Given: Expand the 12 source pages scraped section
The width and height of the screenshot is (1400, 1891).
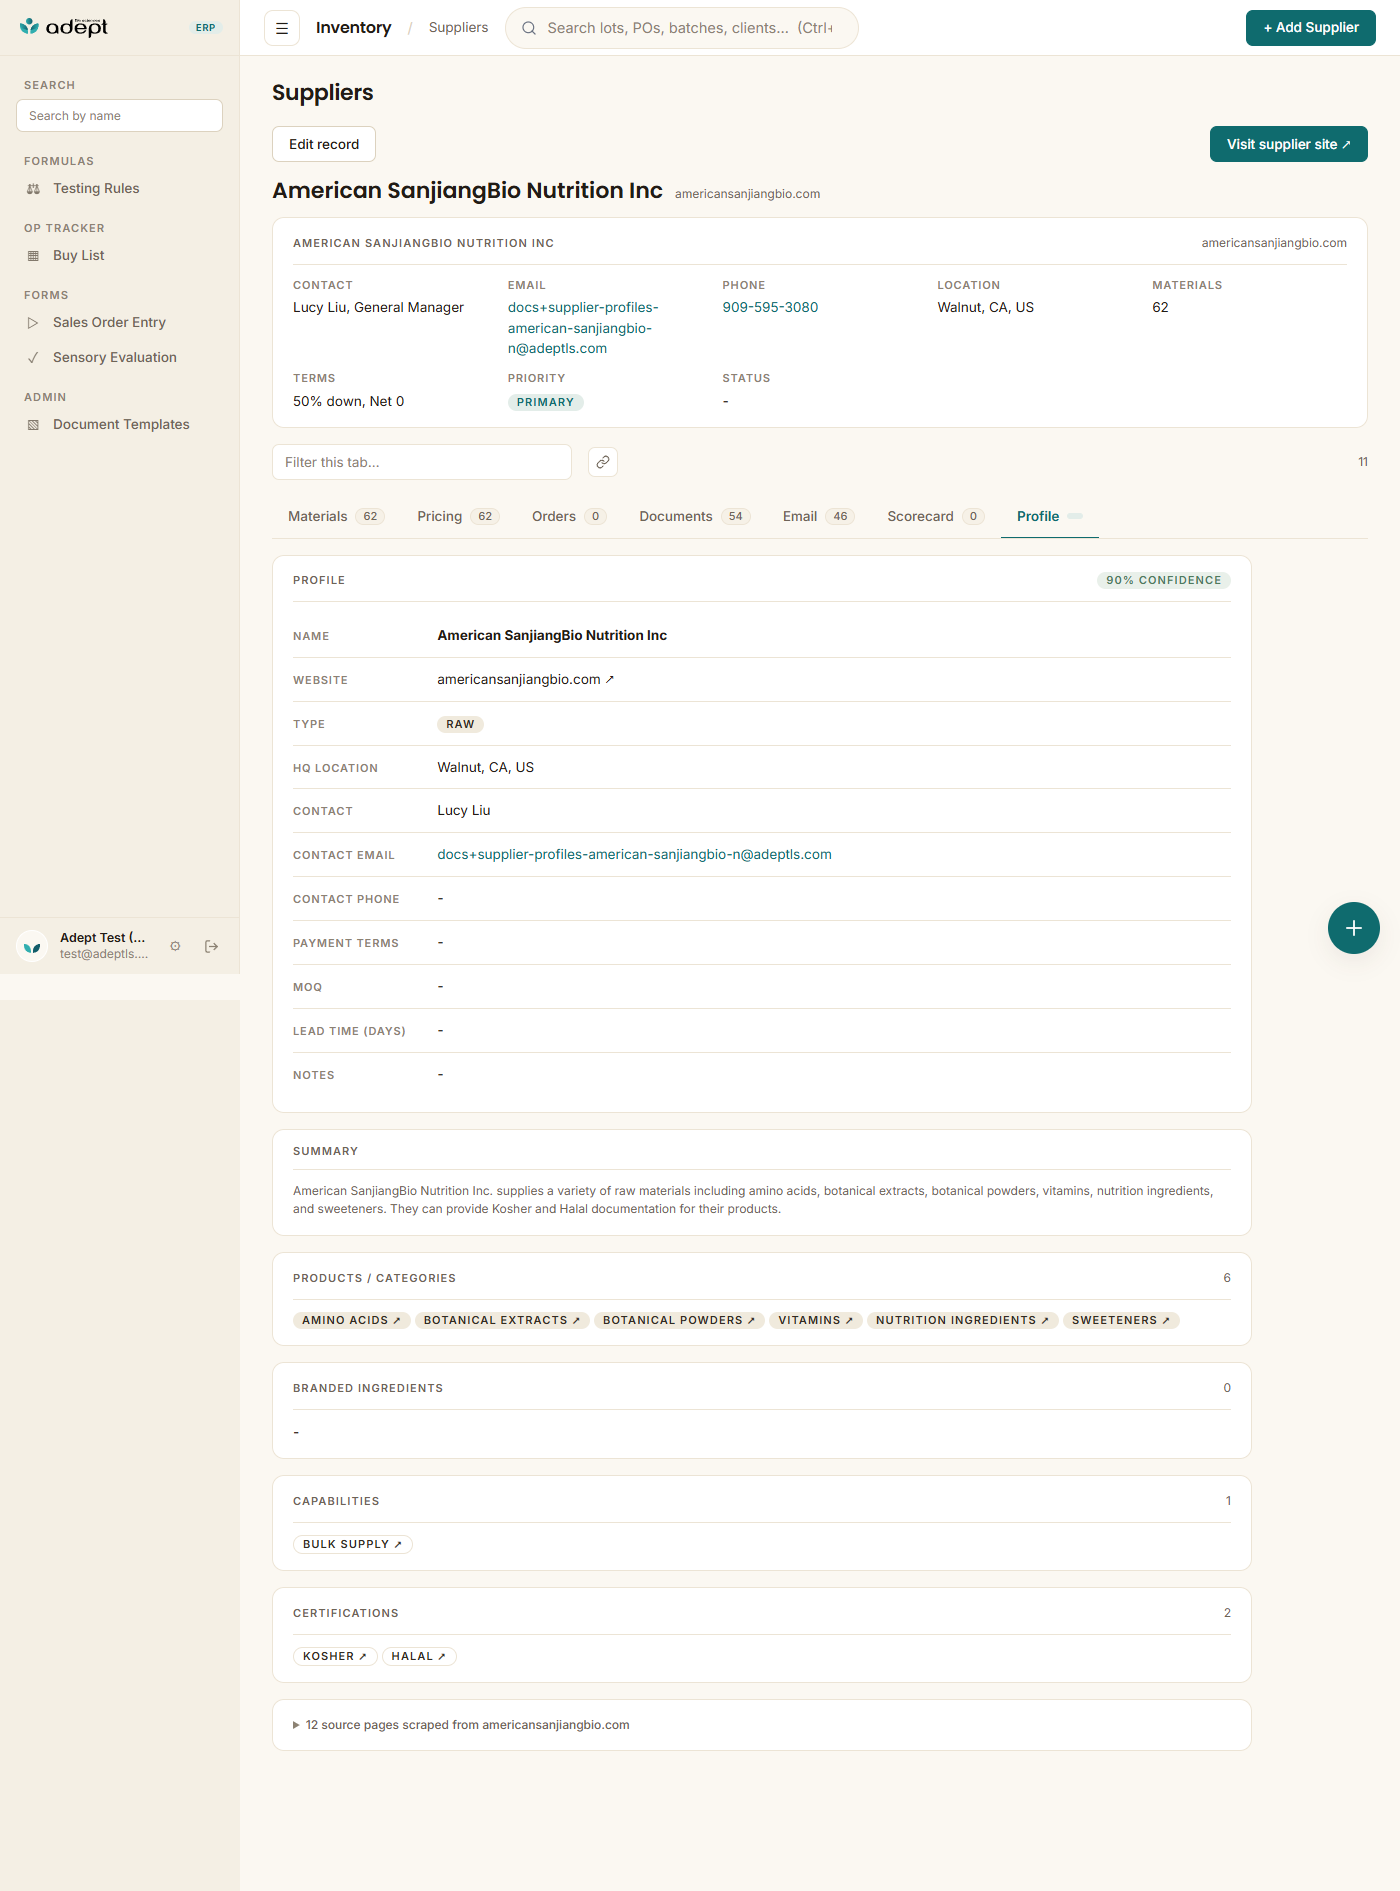Looking at the screenshot, I should 461,1725.
